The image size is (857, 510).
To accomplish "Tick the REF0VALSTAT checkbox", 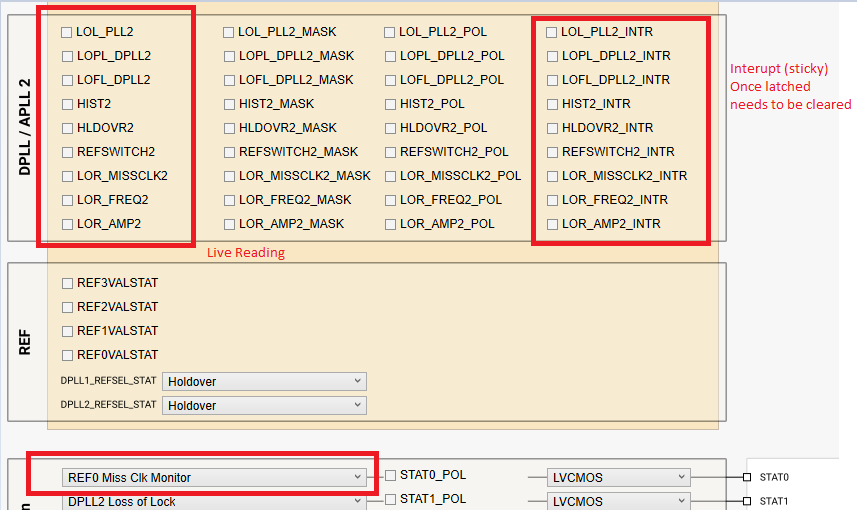I will tap(67, 356).
